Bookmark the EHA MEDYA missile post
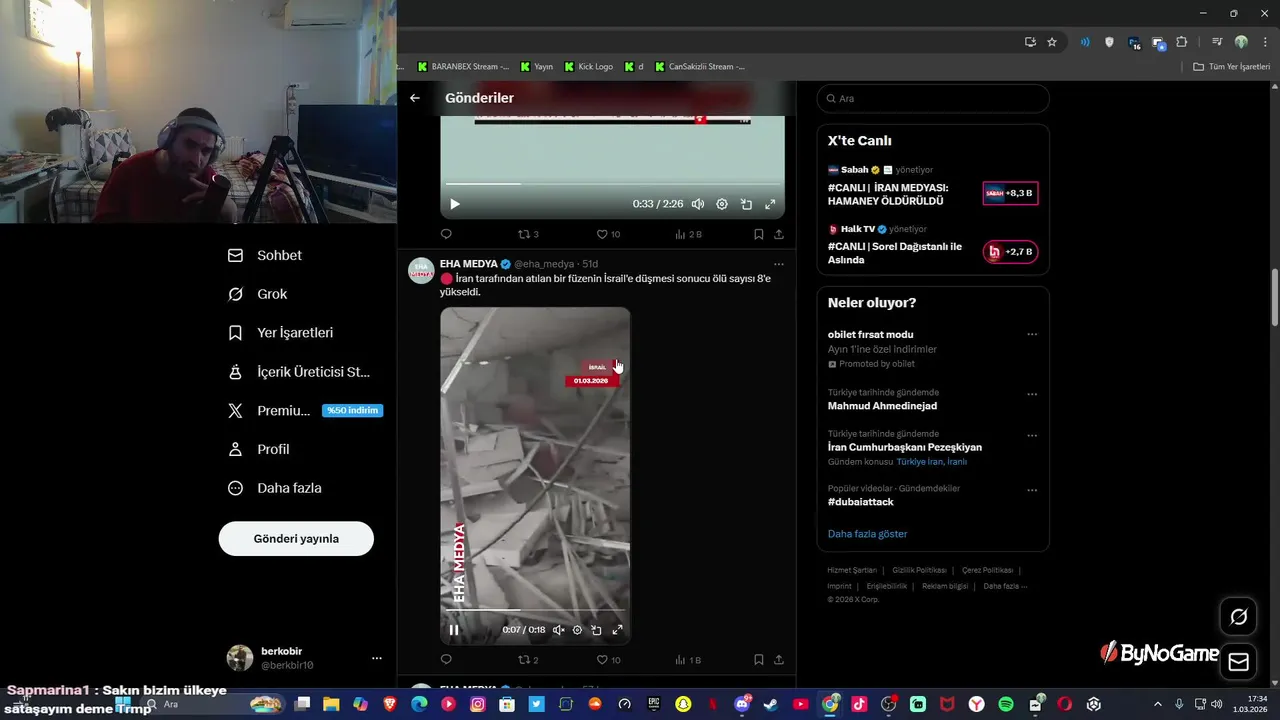The image size is (1280, 720). (759, 660)
